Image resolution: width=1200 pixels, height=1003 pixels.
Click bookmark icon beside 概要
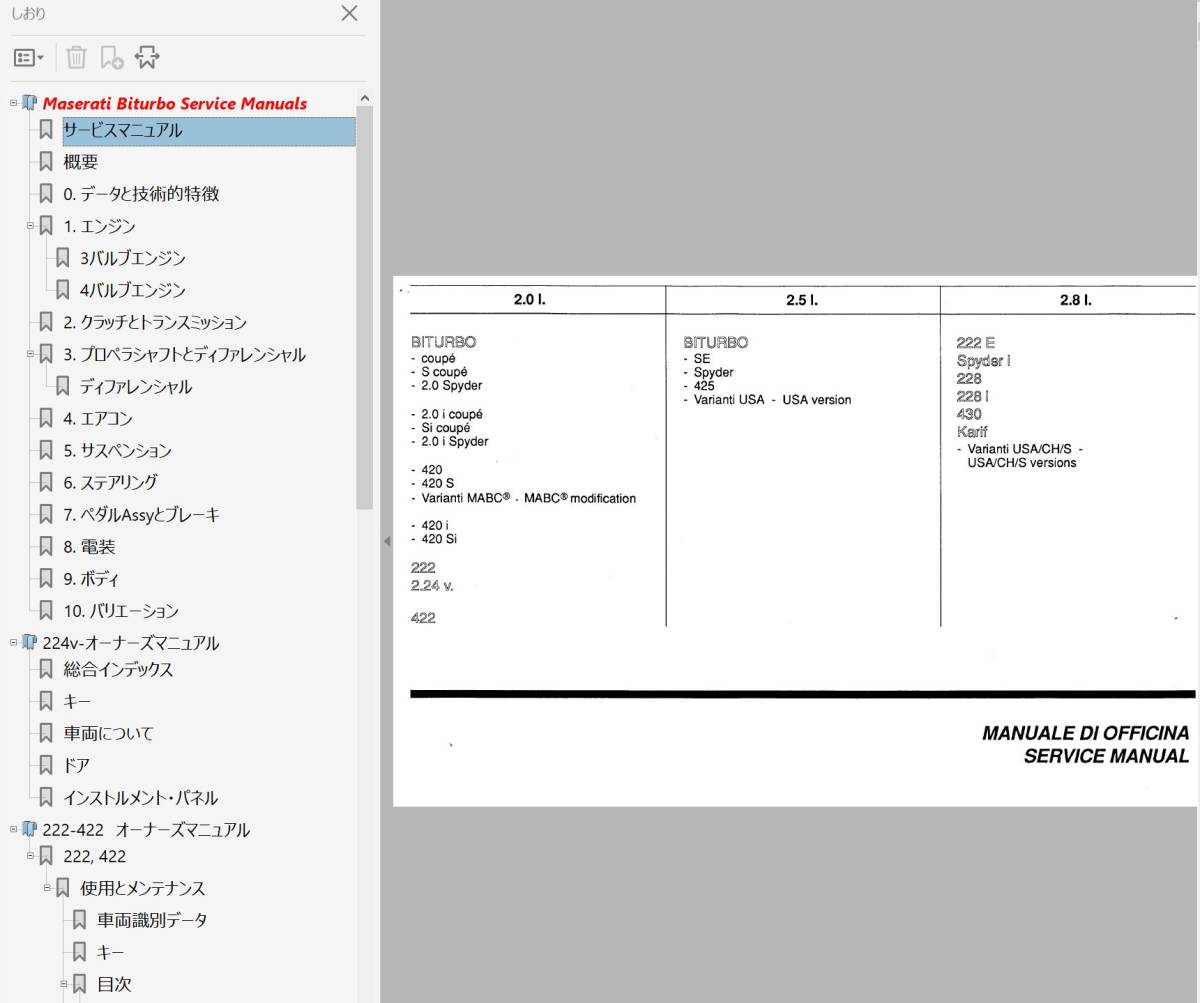(46, 162)
